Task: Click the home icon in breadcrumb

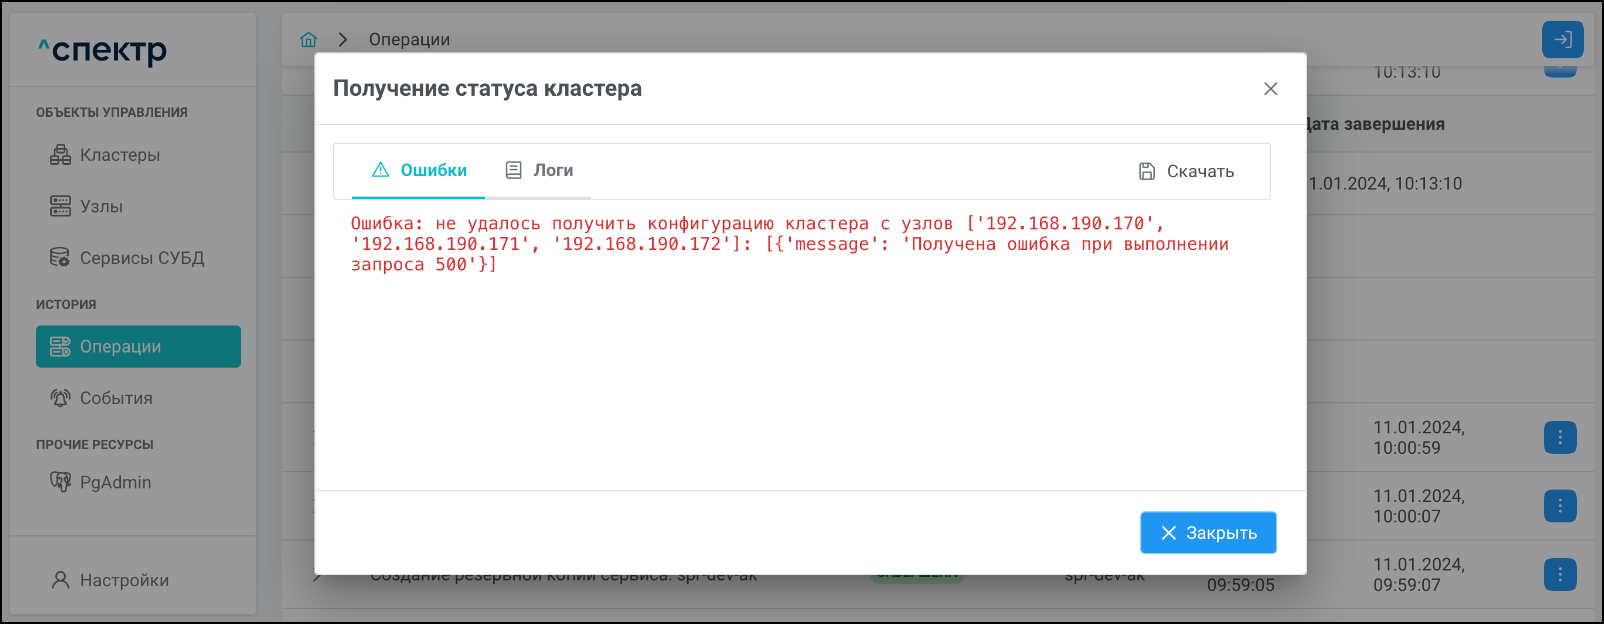Action: [x=308, y=40]
